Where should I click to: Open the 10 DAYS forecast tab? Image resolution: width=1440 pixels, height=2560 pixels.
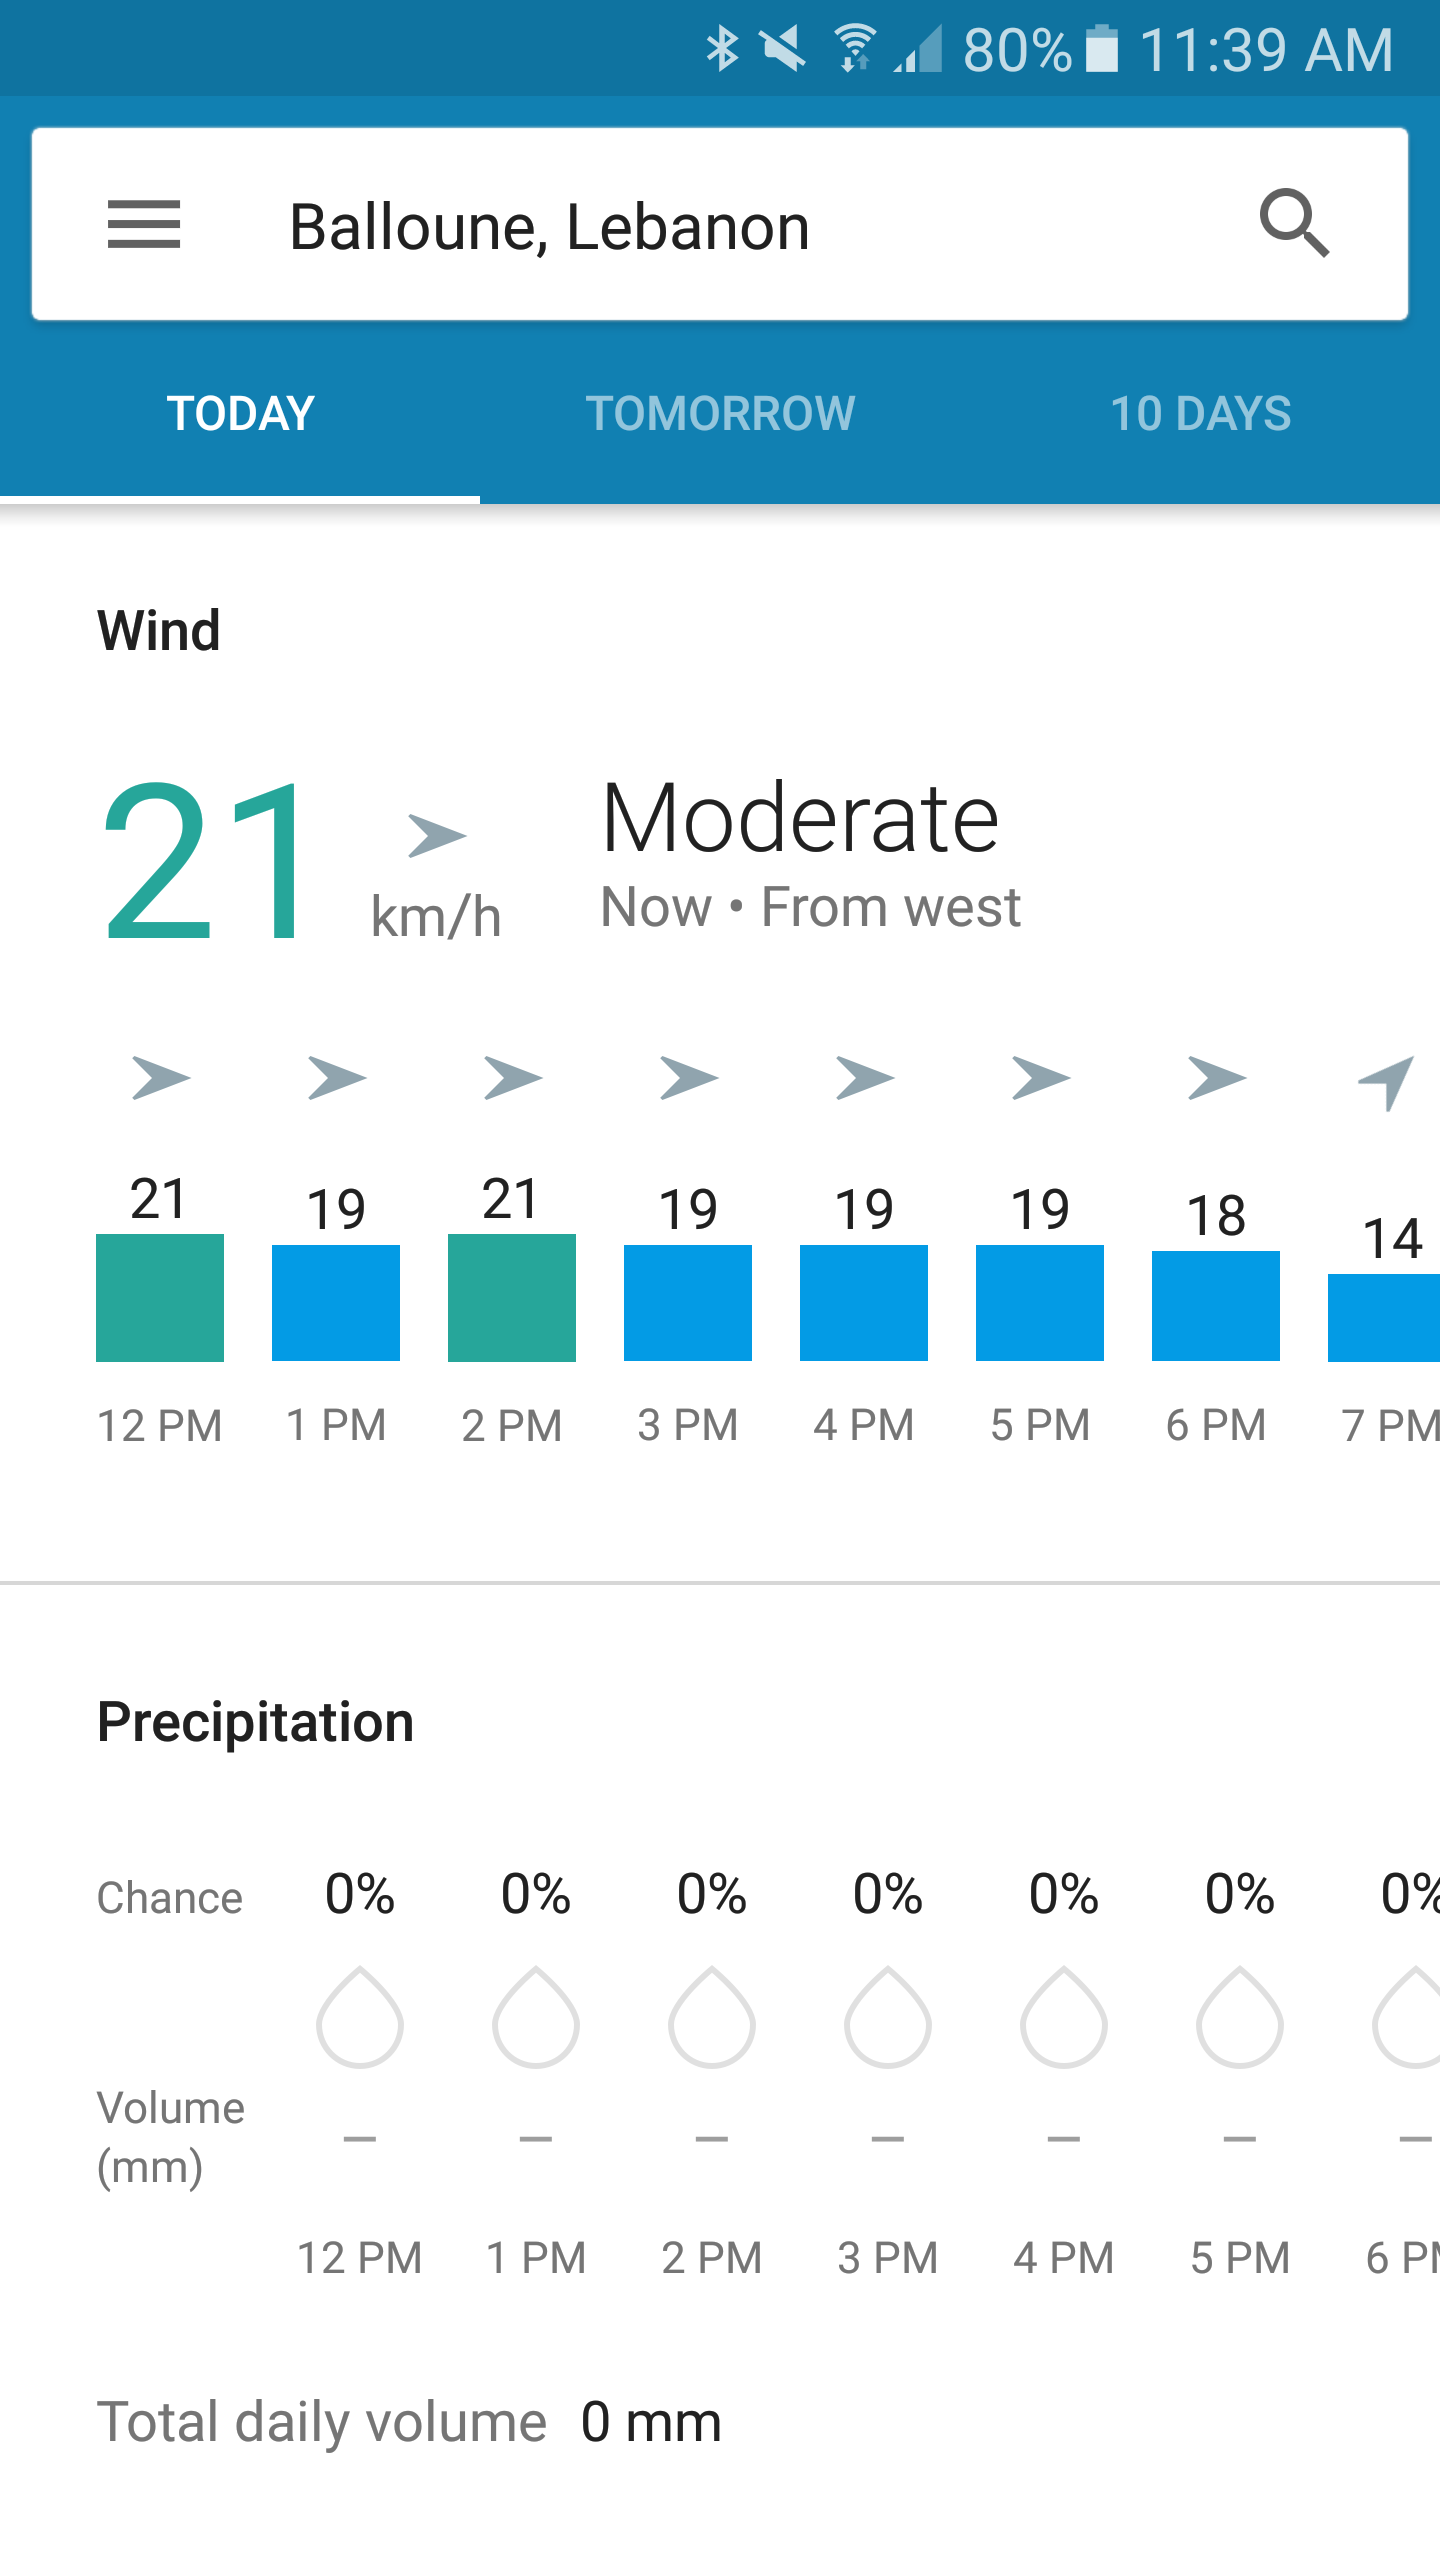[1202, 411]
